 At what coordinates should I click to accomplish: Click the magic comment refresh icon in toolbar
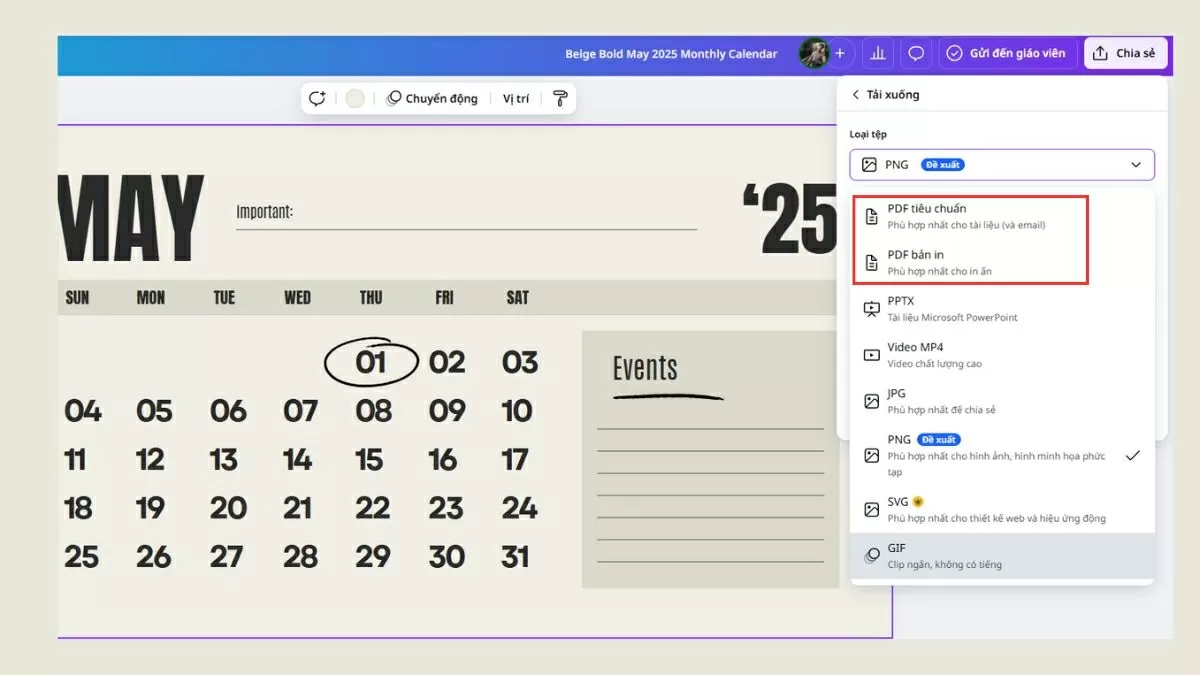click(317, 98)
